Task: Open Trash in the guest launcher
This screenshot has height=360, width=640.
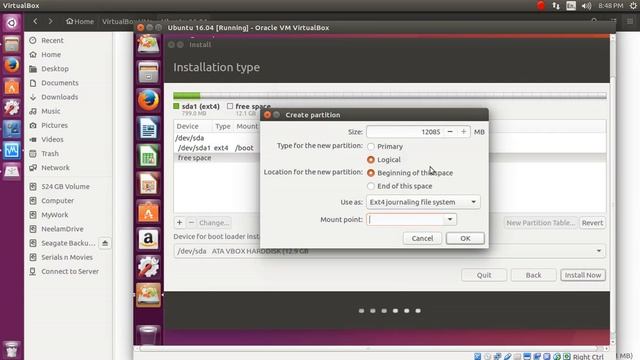Action: click(148, 336)
